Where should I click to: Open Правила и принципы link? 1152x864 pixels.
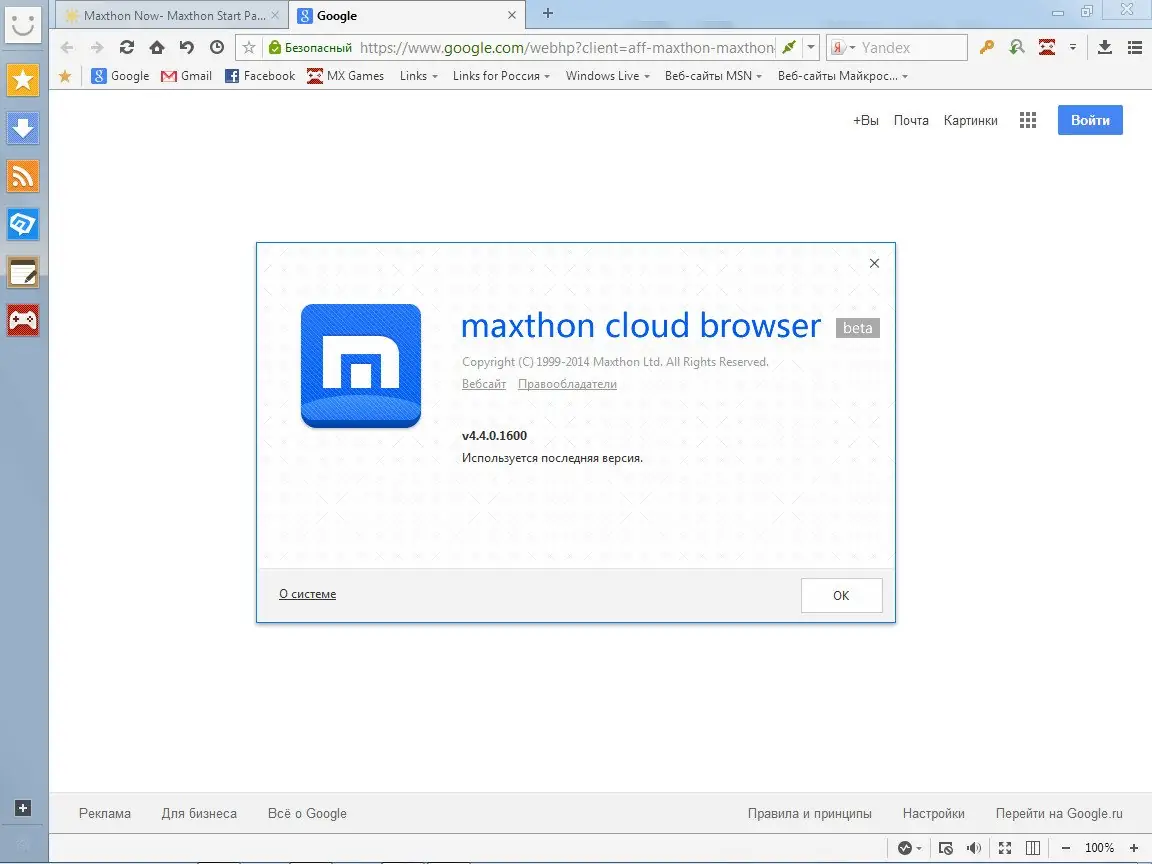(810, 813)
